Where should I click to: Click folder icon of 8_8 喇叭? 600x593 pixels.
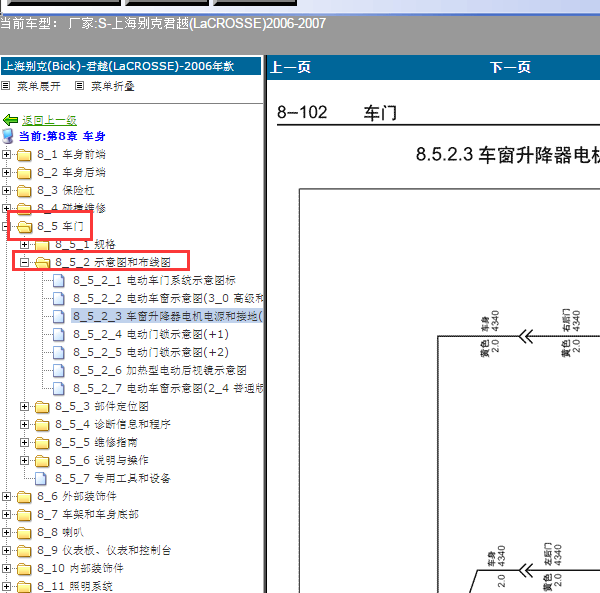coord(24,533)
